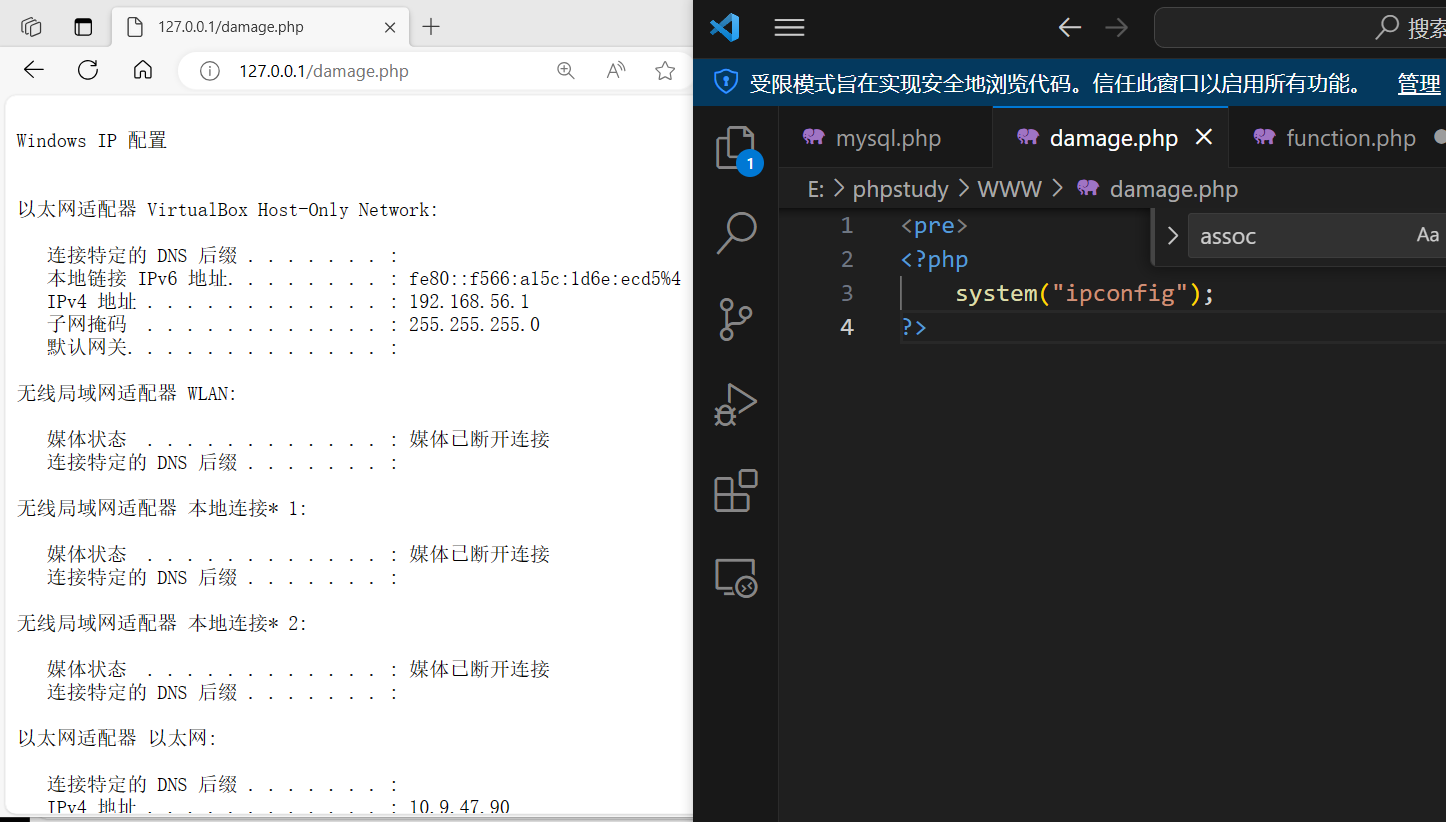This screenshot has width=1446, height=822.
Task: Open the browser workspaces icon
Action: click(31, 27)
